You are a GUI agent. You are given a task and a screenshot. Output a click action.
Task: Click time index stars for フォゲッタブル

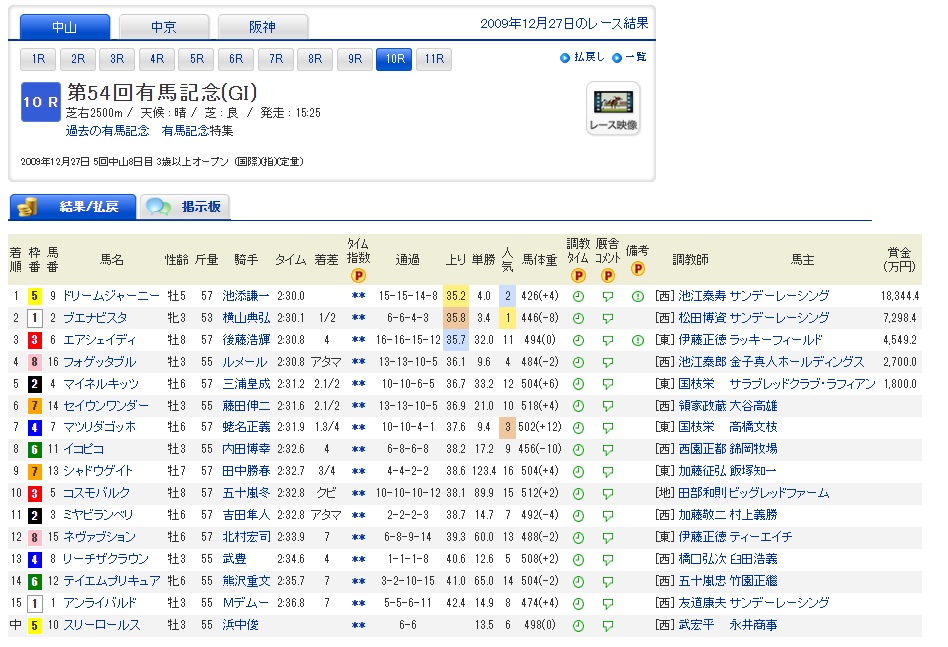(358, 362)
